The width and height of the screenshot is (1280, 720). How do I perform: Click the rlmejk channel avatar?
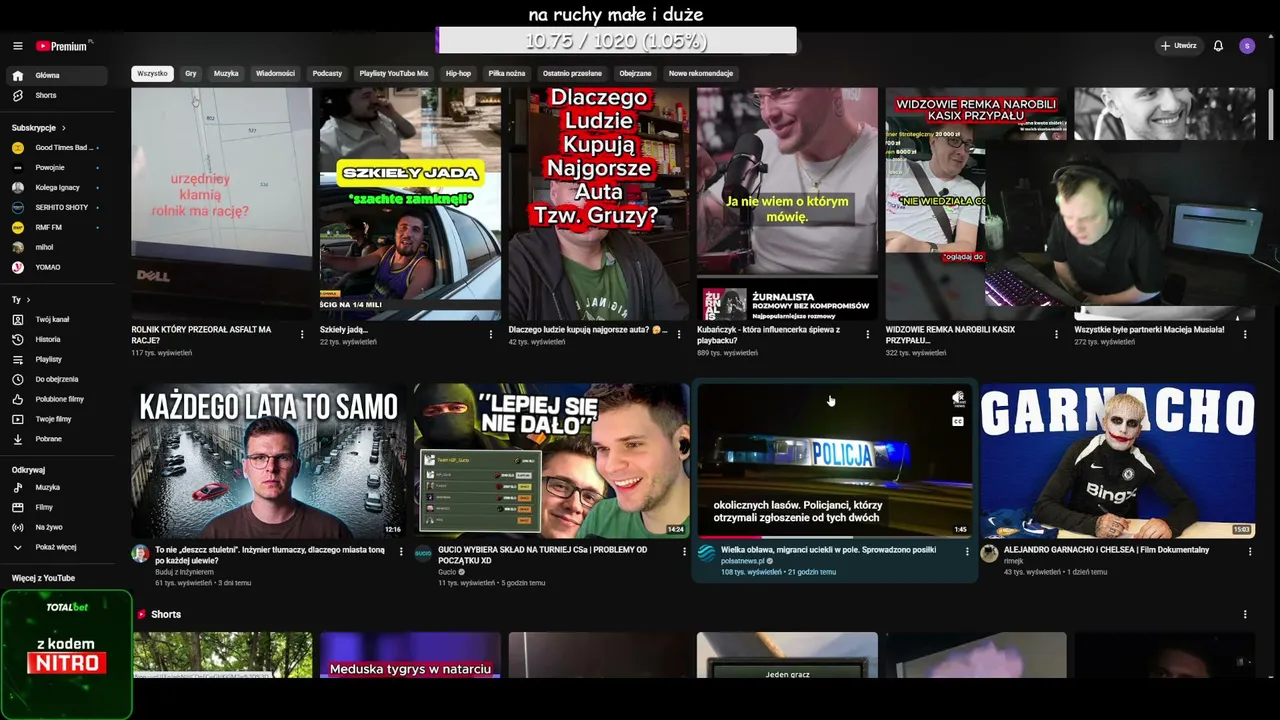[x=989, y=553]
